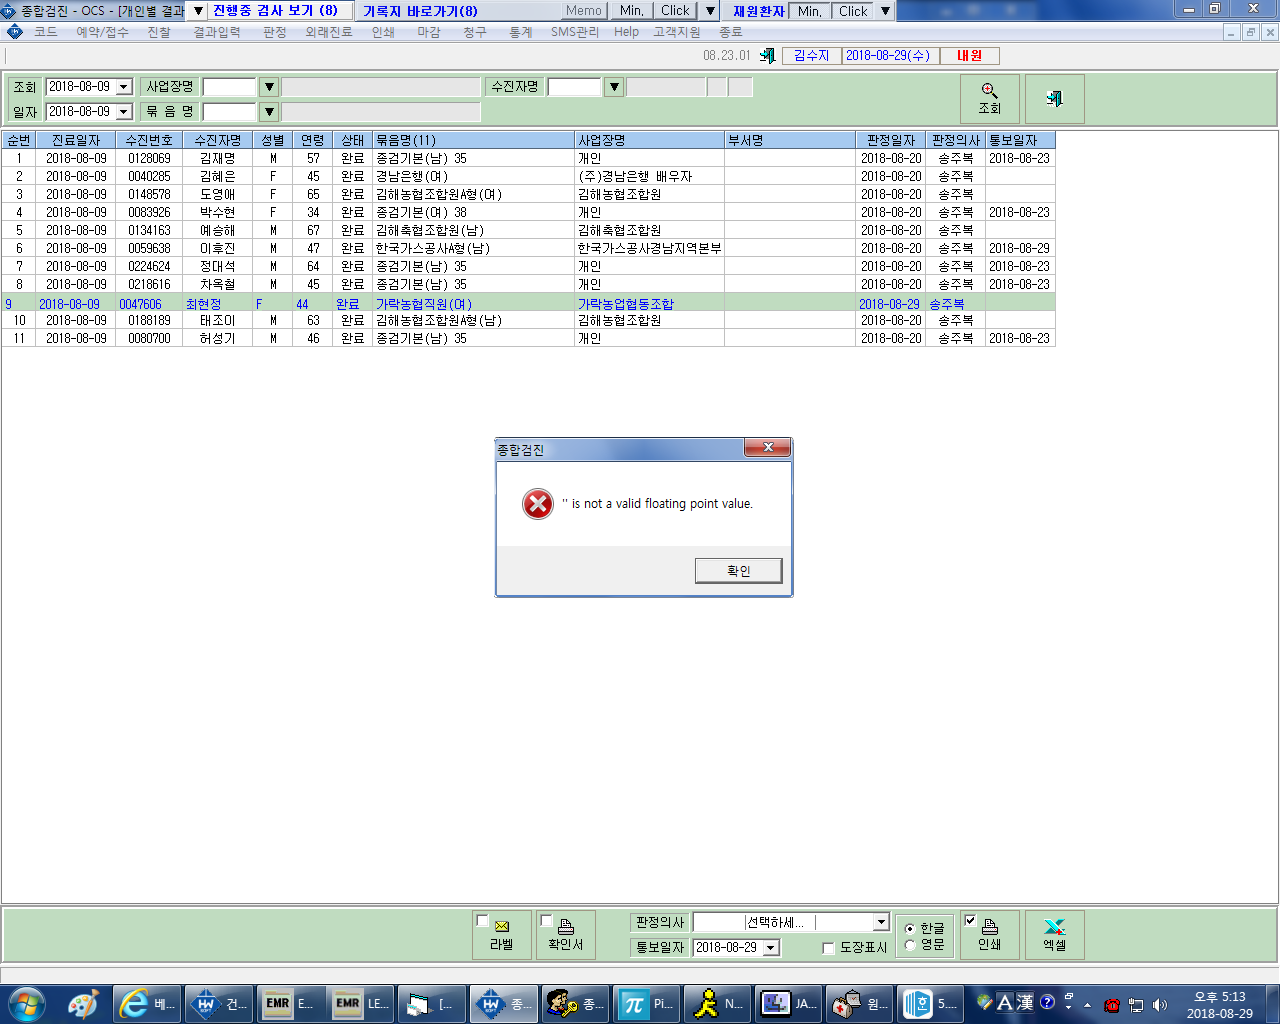Screen dimensions: 1280x1024
Task: Open the 결과입력 menu
Action: pos(217,32)
